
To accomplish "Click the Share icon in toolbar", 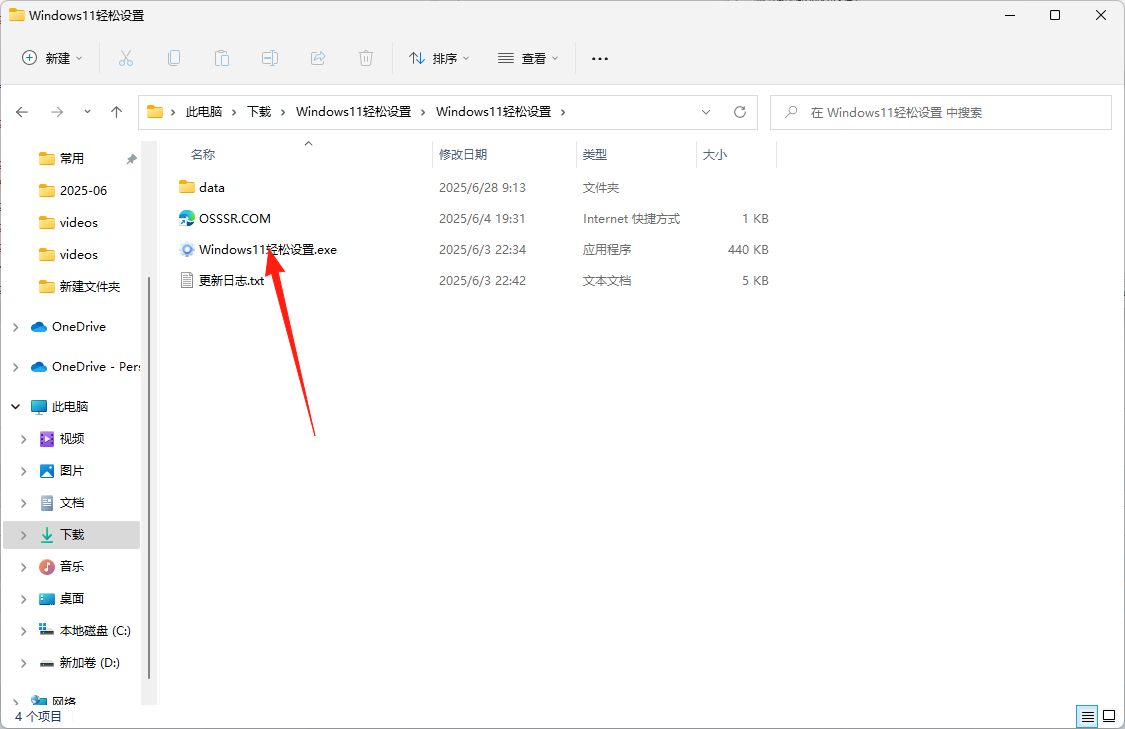I will 318,59.
